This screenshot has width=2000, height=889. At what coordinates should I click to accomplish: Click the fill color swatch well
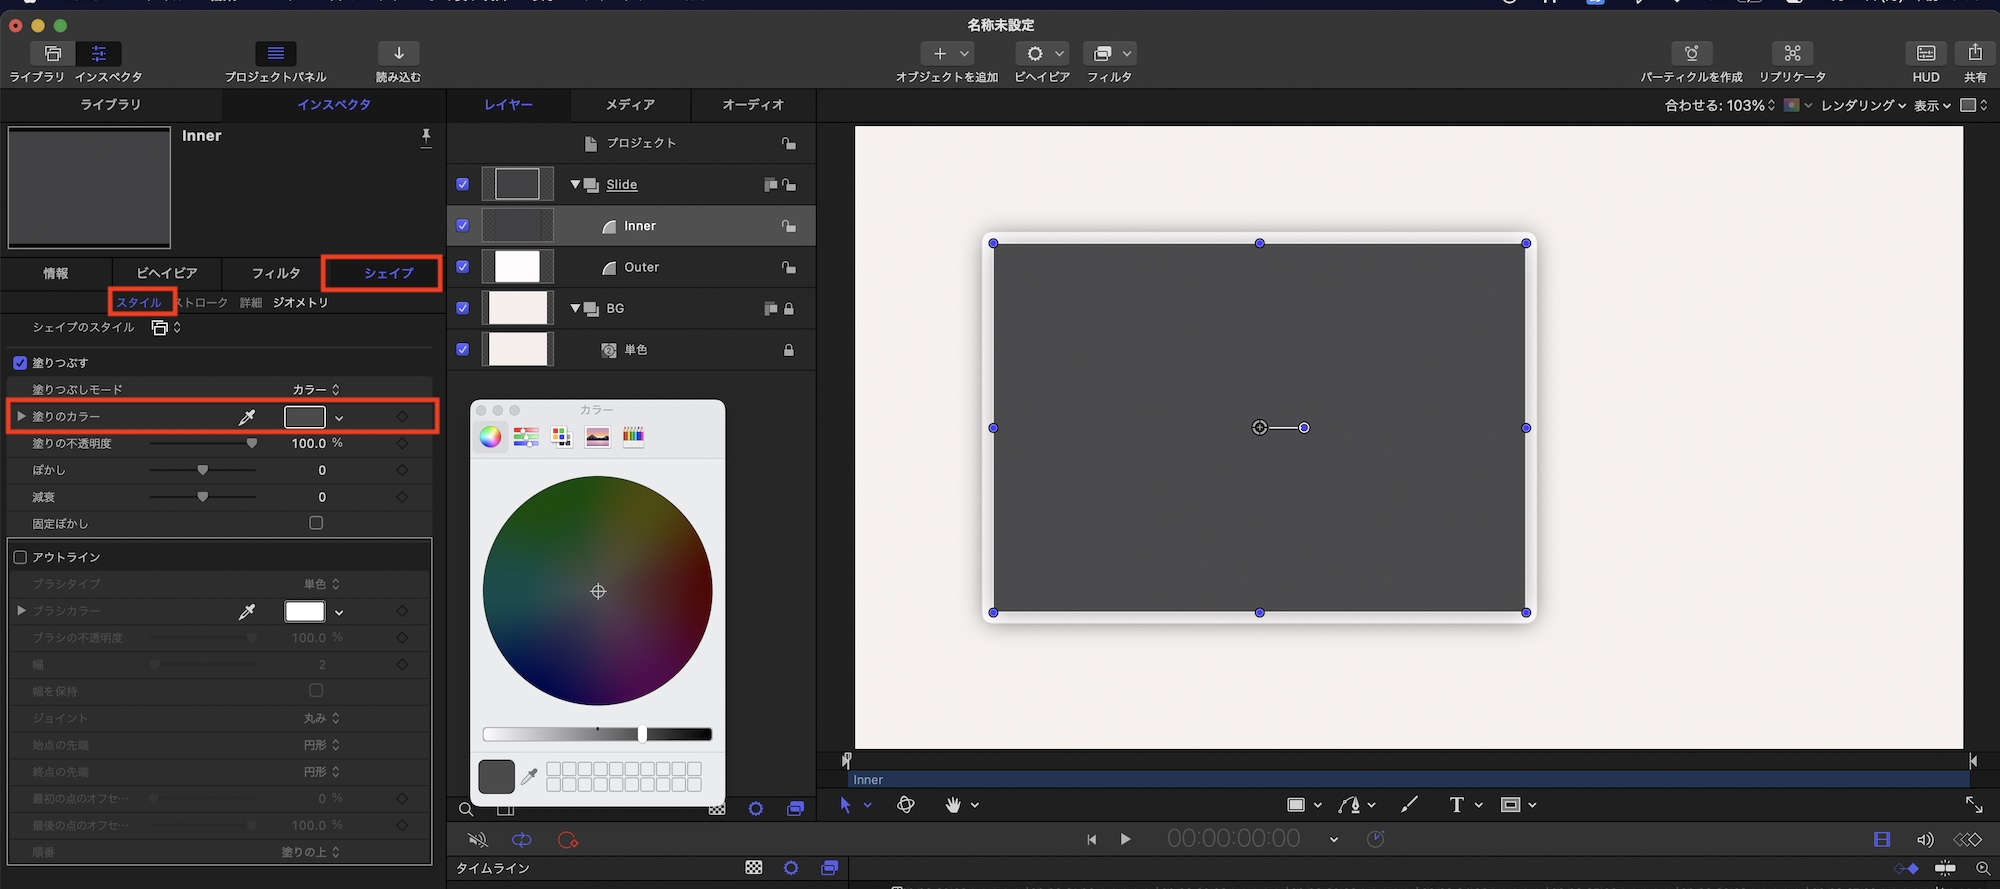(x=304, y=417)
